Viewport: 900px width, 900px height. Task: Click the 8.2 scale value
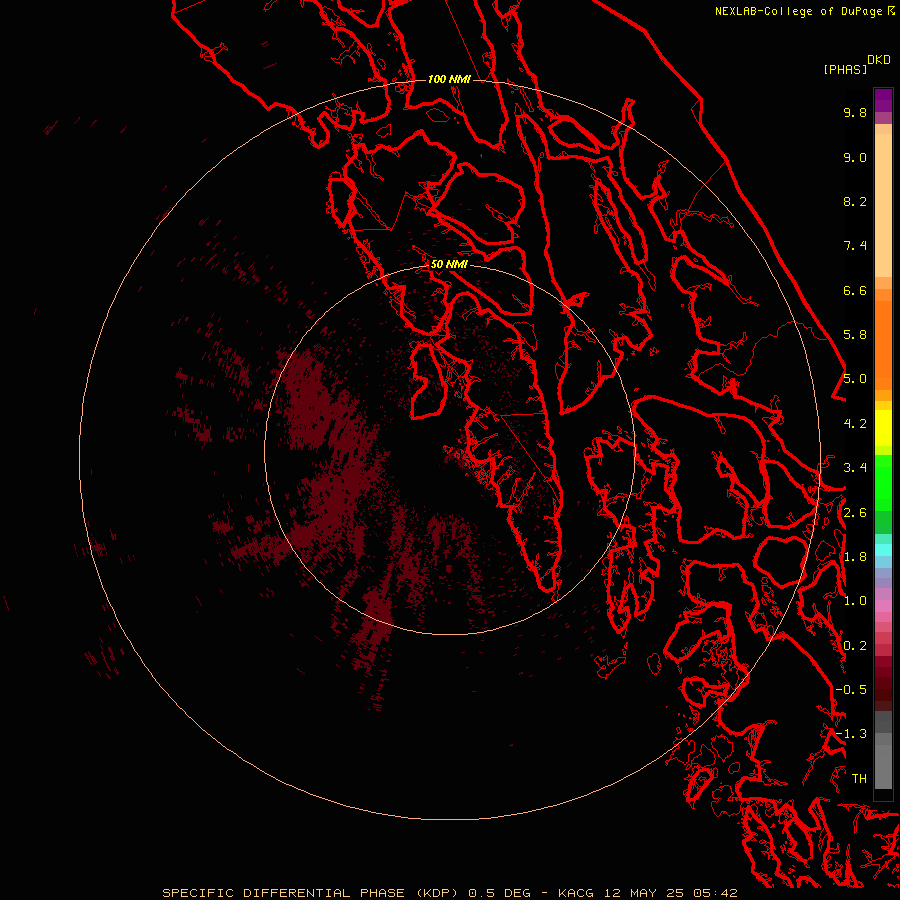click(x=855, y=201)
